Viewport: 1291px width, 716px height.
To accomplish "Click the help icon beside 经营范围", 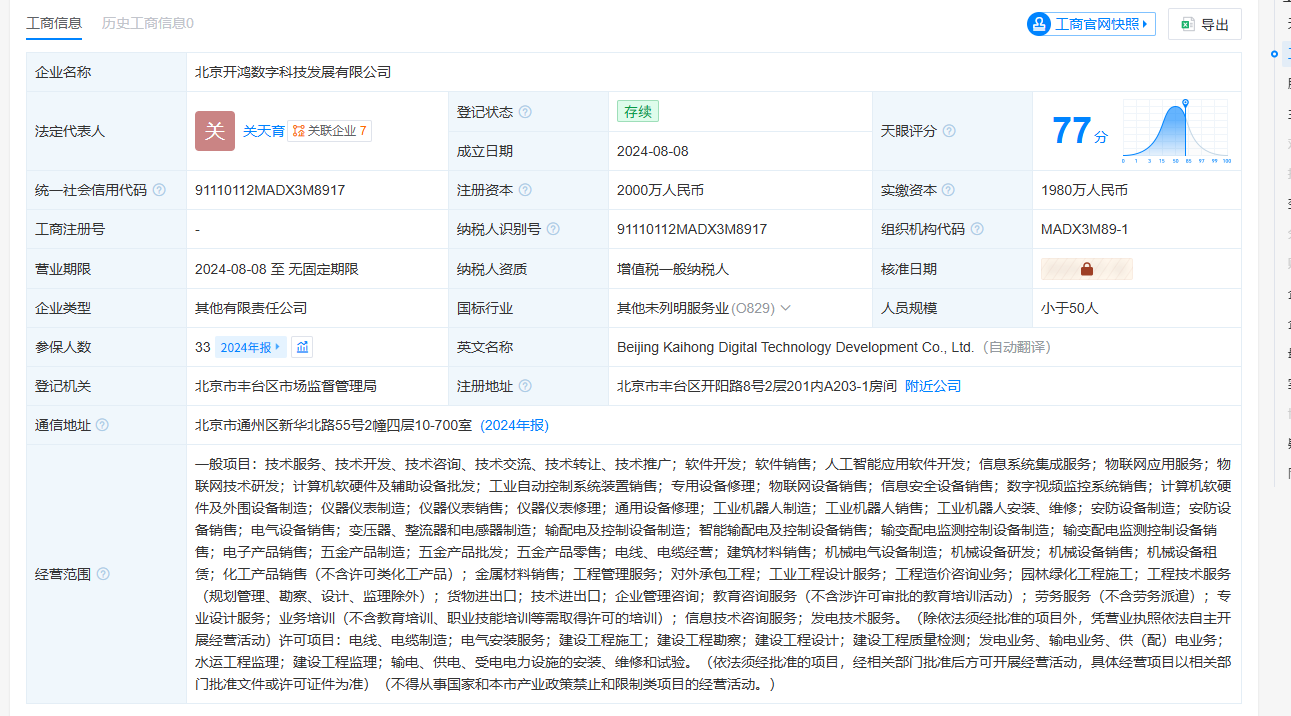I will [103, 574].
